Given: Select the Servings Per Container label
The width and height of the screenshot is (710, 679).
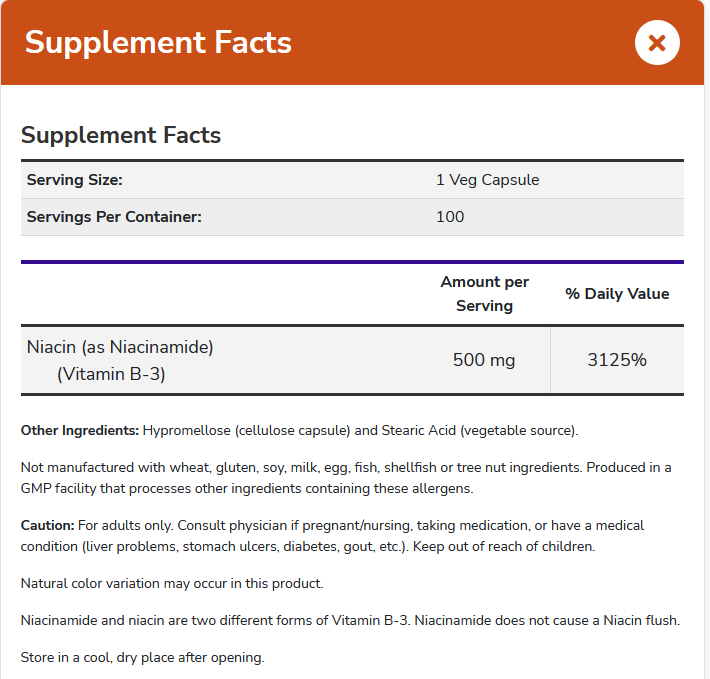Looking at the screenshot, I should pyautogui.click(x=114, y=217).
